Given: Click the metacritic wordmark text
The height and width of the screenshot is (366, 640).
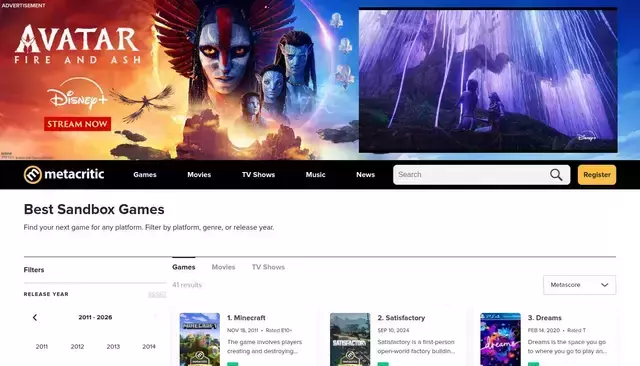Looking at the screenshot, I should pyautogui.click(x=74, y=174).
